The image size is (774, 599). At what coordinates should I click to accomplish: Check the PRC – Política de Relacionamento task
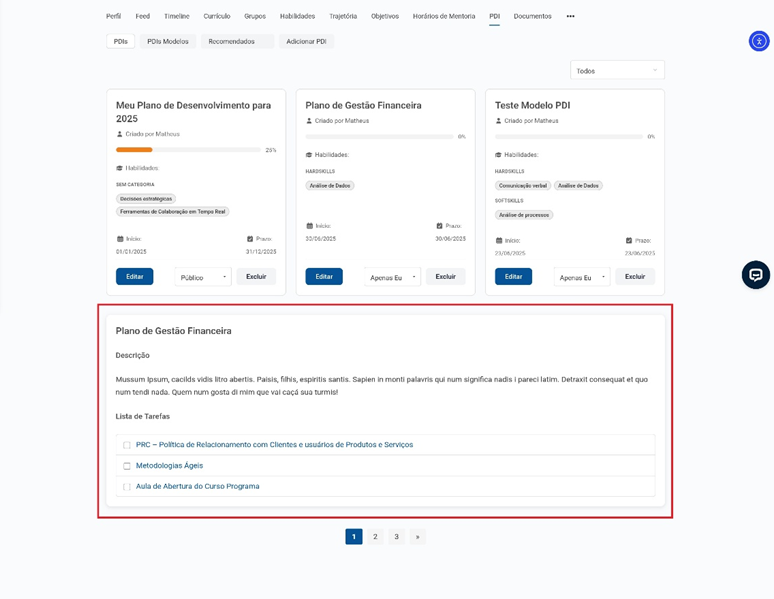pyautogui.click(x=127, y=445)
